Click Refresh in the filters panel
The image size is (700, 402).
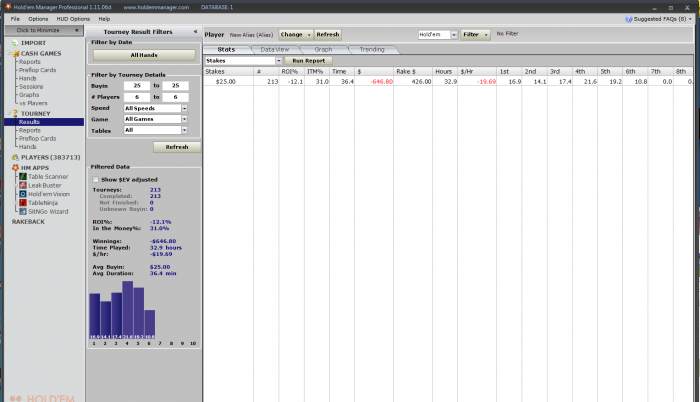coord(177,147)
